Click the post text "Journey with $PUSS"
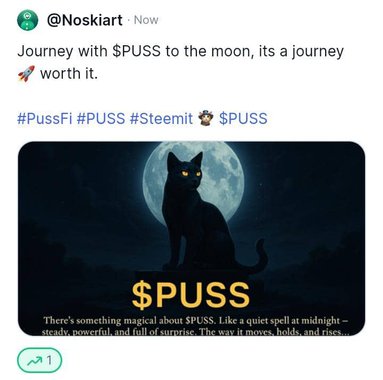The width and height of the screenshot is (383, 380). (x=89, y=52)
